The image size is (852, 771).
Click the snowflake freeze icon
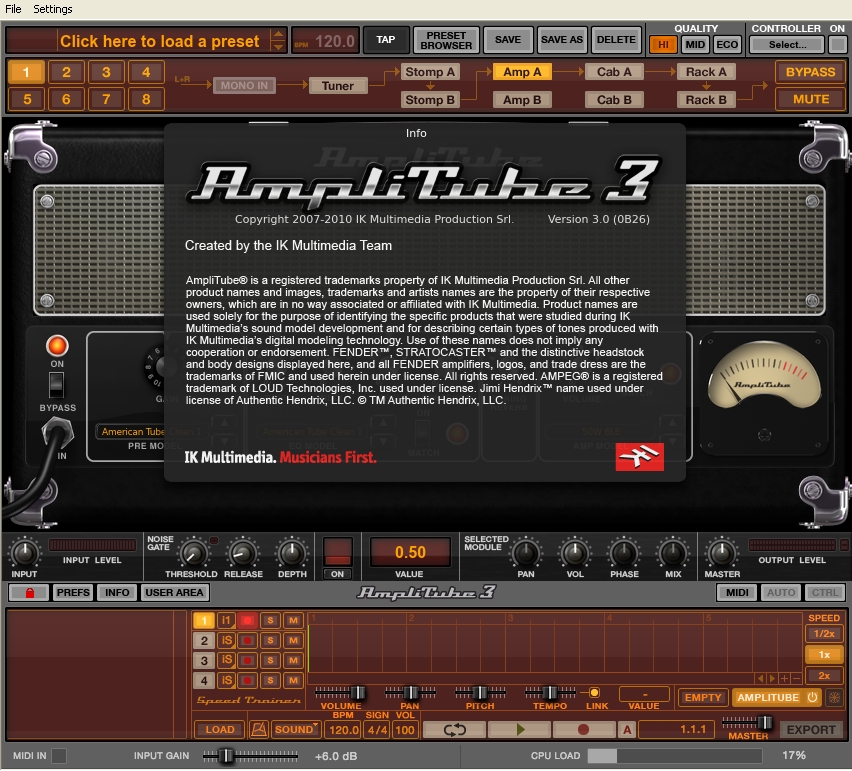(x=834, y=698)
